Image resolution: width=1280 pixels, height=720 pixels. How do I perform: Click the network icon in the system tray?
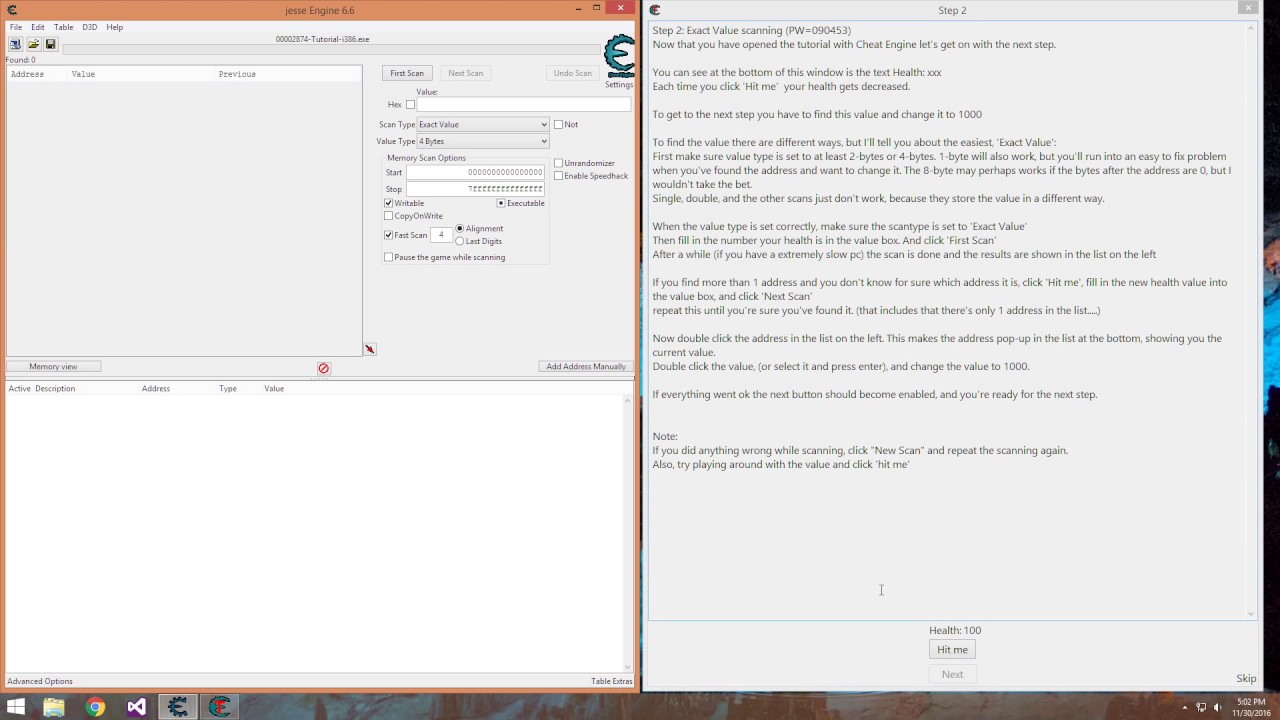point(1201,707)
